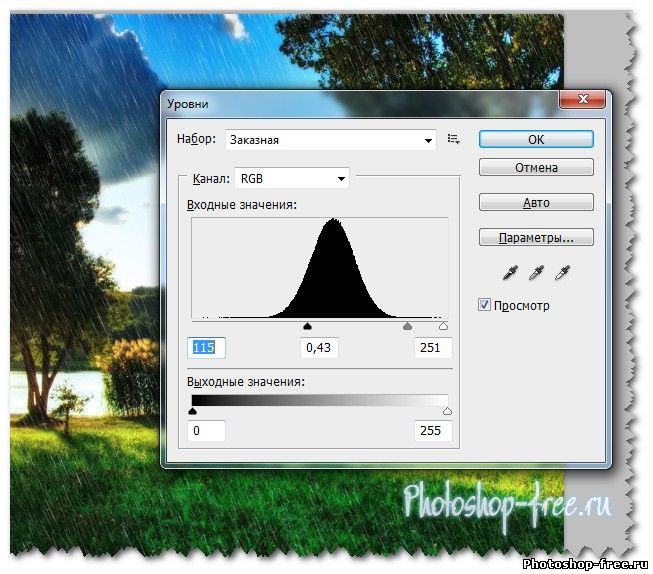This screenshot has height=574, width=653.
Task: Click the white output levels slider
Action: pos(447,410)
